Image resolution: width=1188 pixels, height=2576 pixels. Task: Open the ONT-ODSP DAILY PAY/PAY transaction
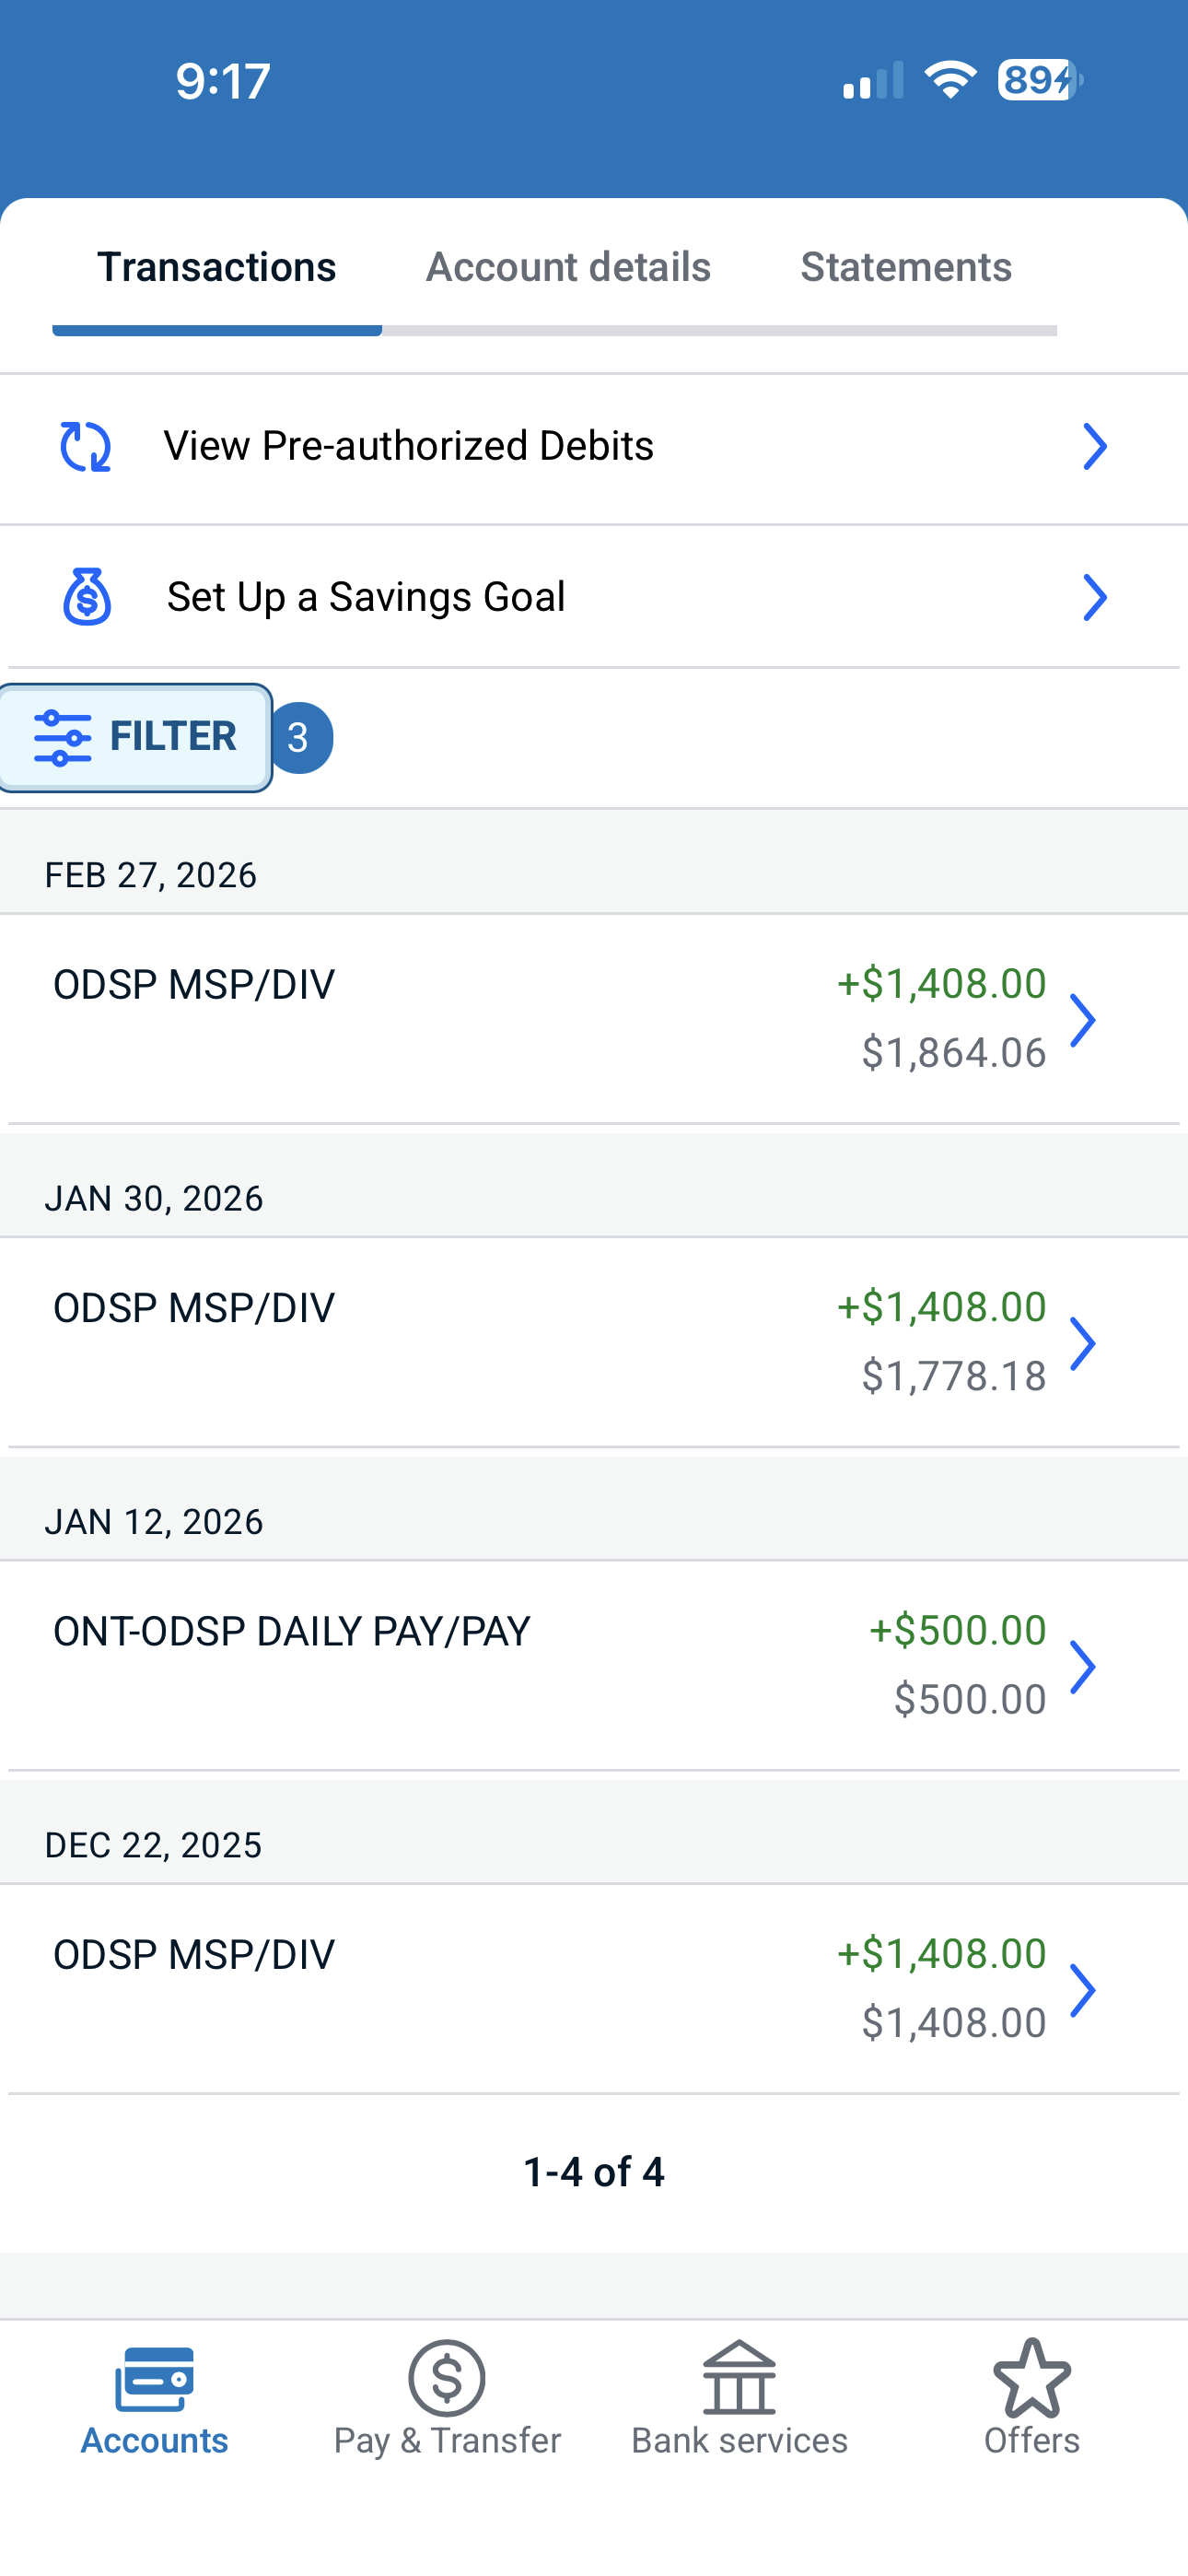pyautogui.click(x=292, y=1632)
